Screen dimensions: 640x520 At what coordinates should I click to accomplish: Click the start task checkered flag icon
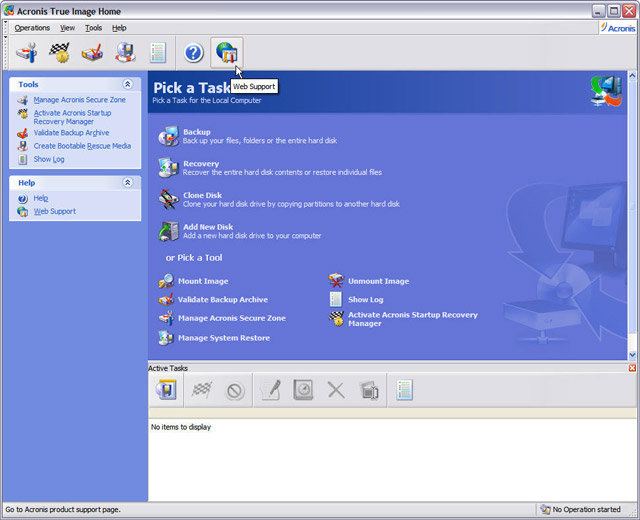(202, 390)
